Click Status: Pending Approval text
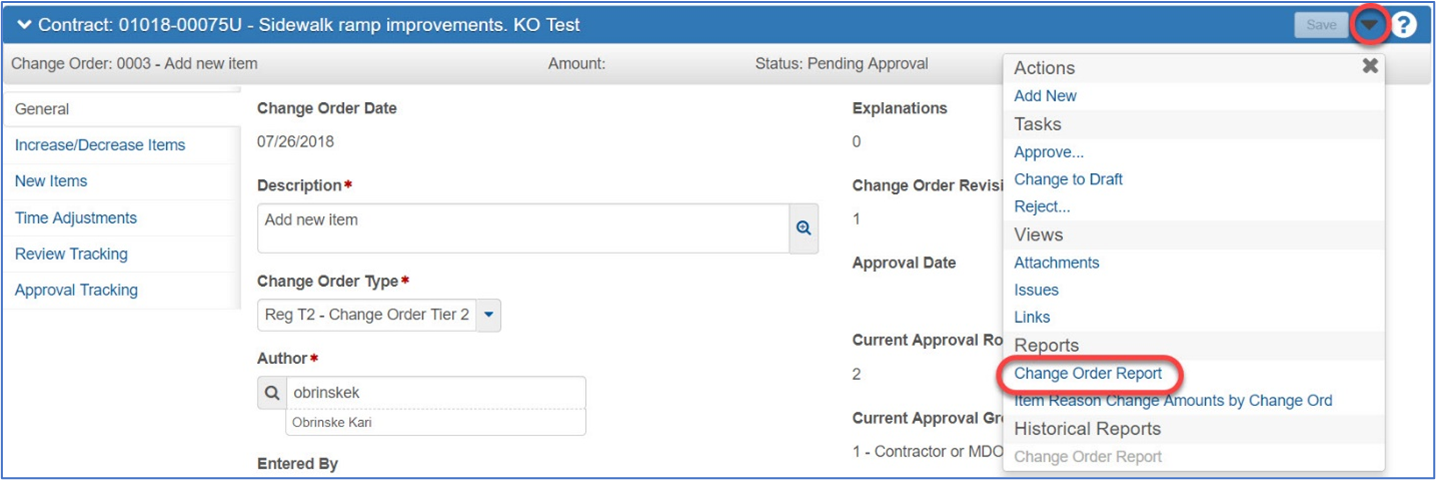Viewport: 1436px width, 480px height. pyautogui.click(x=841, y=64)
